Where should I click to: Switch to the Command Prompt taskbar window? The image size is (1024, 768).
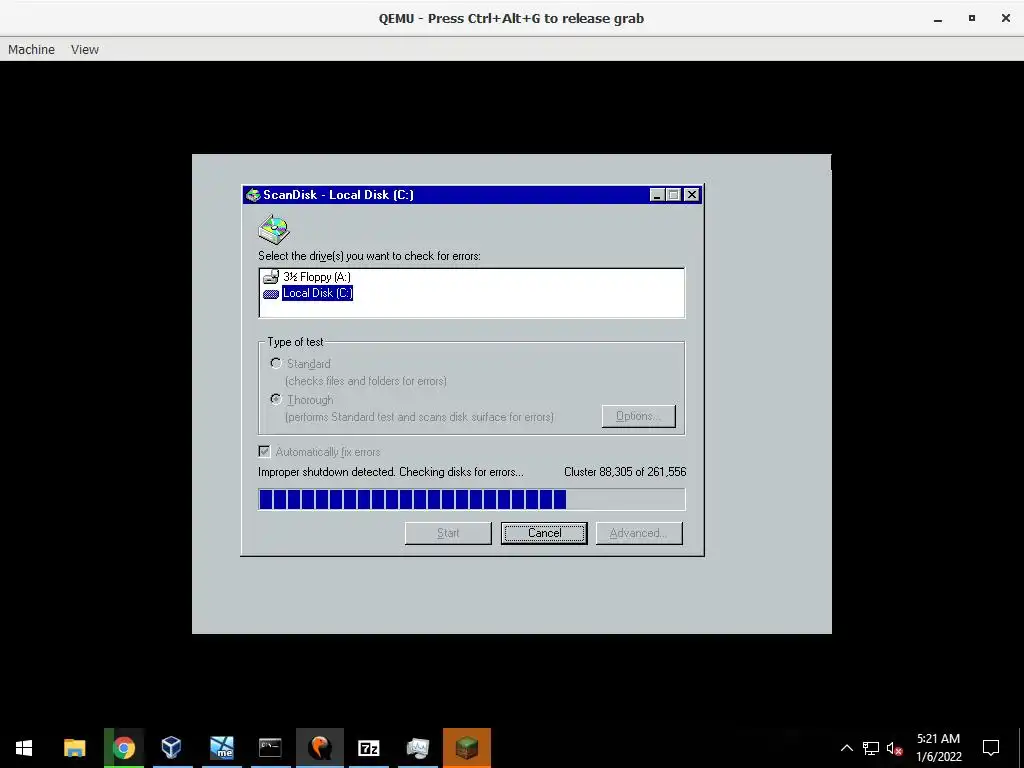point(270,748)
